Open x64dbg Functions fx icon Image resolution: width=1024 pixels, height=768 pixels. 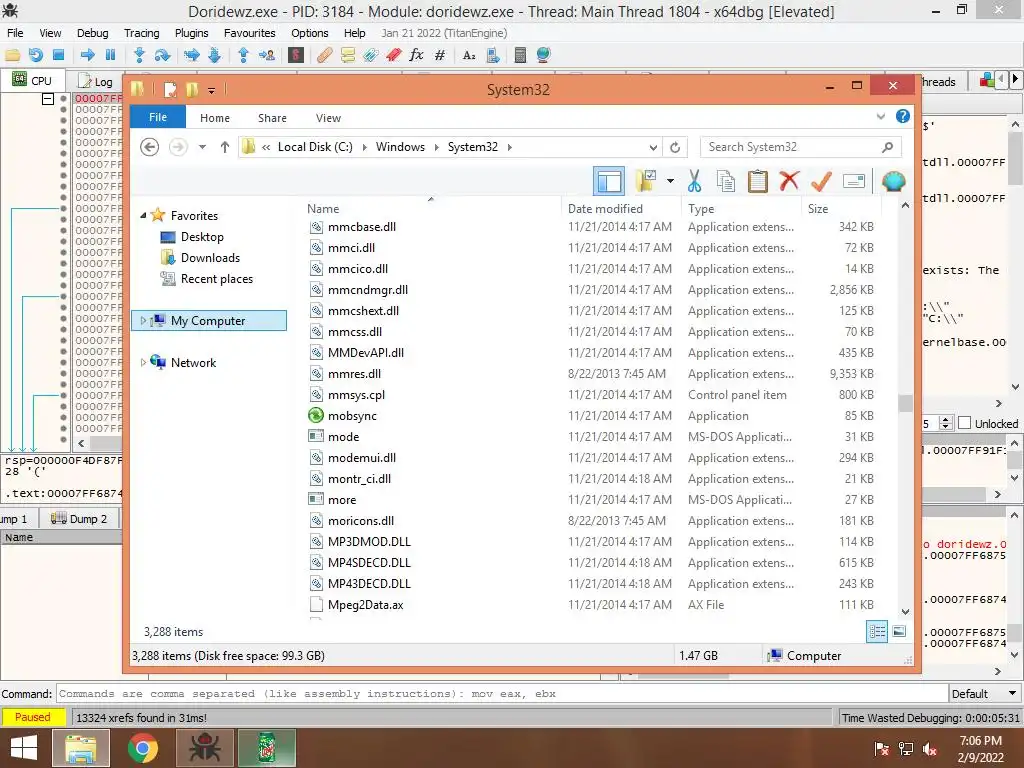coord(416,55)
